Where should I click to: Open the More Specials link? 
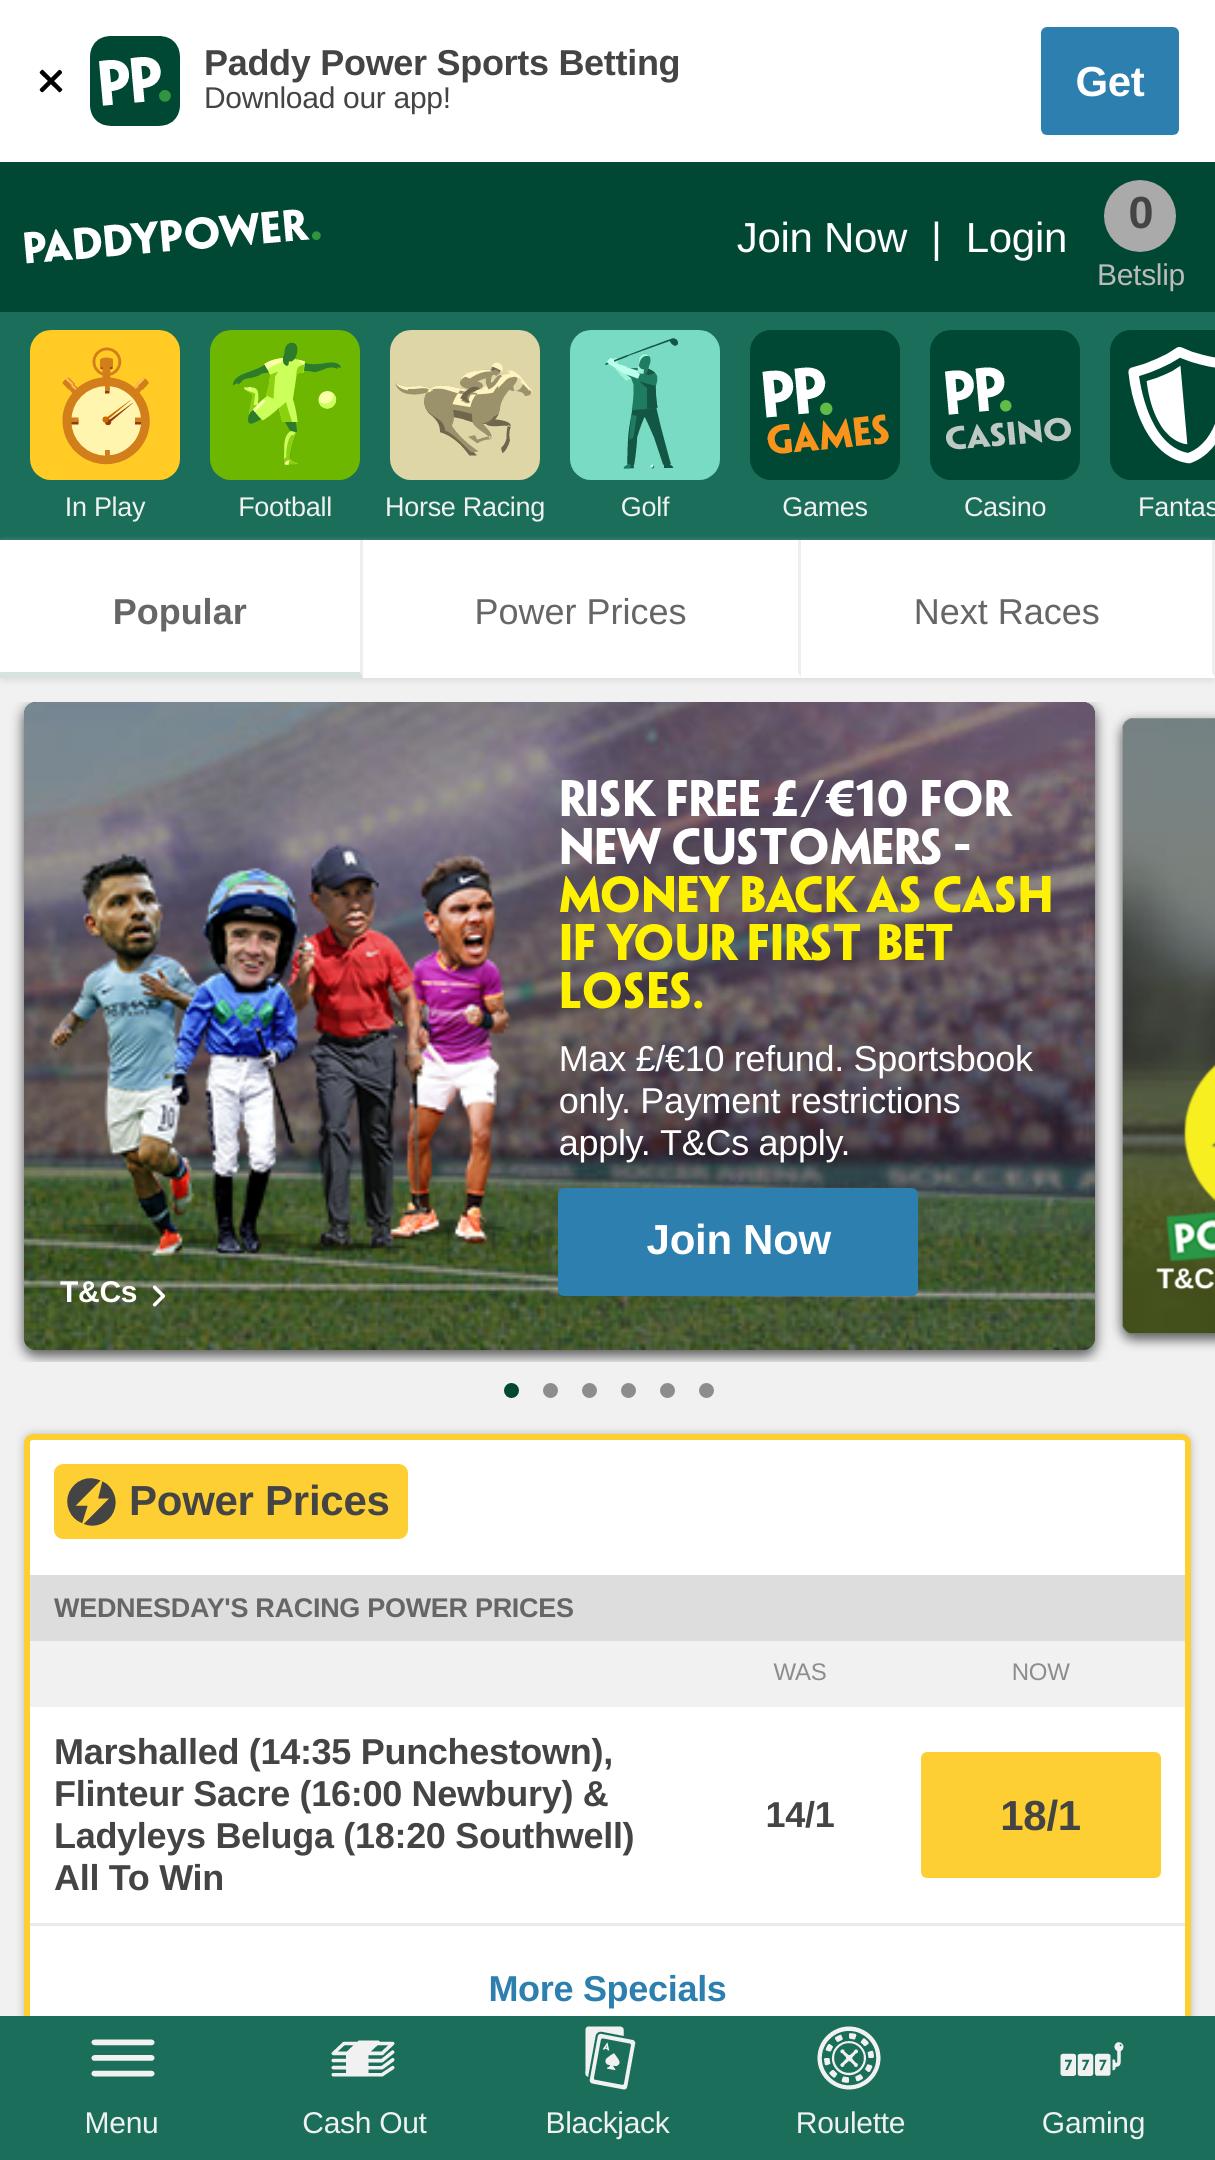click(607, 1988)
